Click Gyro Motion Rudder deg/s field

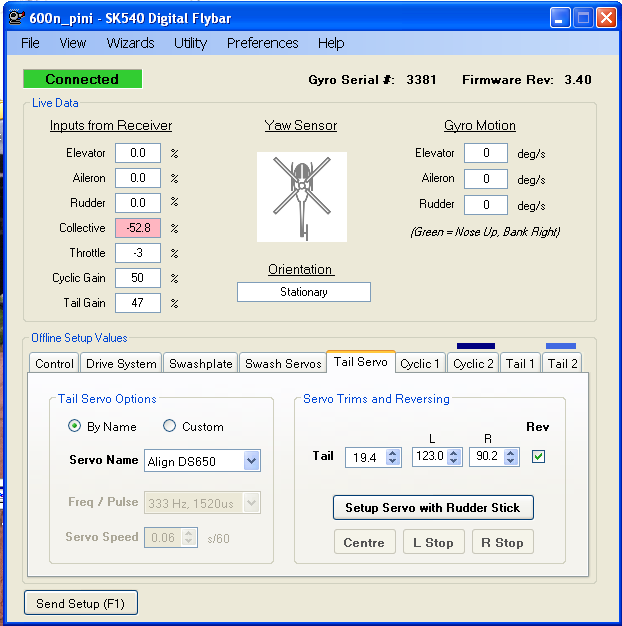coord(486,205)
